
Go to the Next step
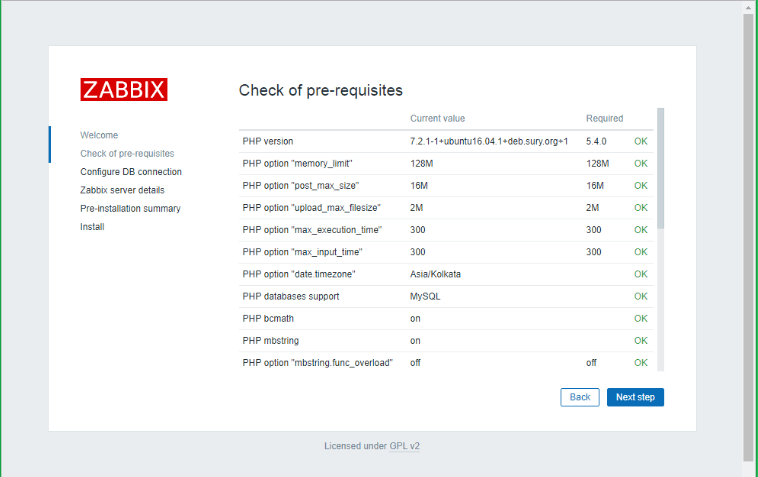[635, 397]
